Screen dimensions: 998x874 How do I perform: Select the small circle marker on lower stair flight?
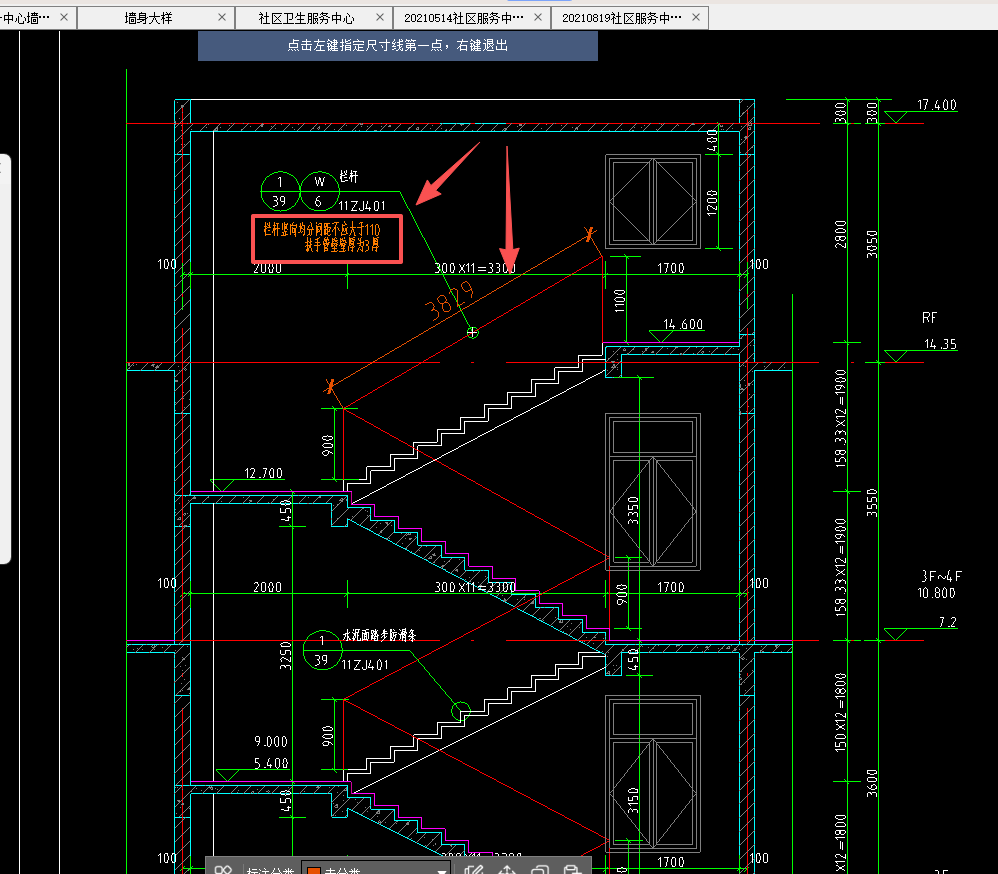(461, 710)
